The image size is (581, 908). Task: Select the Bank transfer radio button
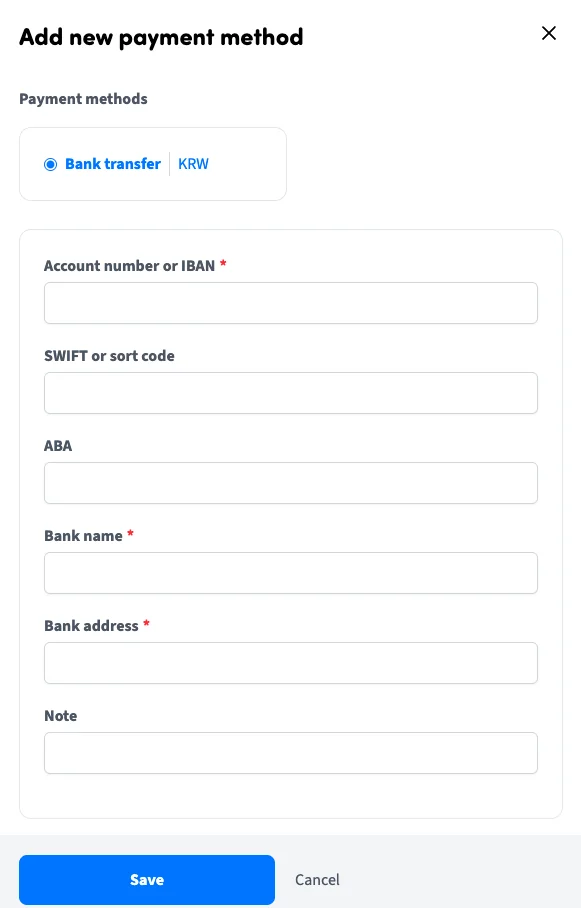click(x=50, y=164)
